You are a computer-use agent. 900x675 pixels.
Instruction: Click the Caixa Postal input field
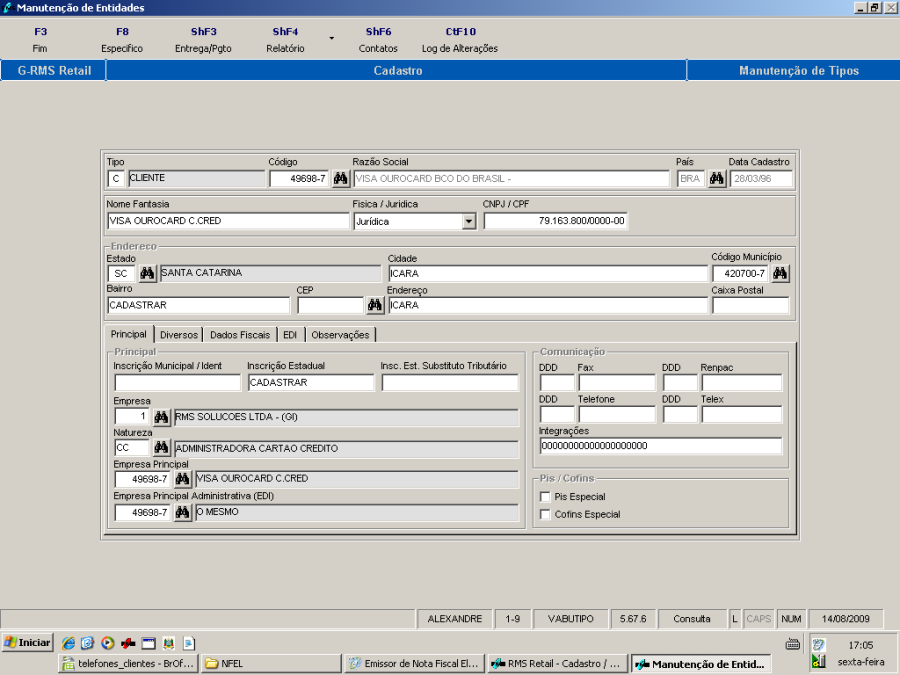tap(750, 305)
